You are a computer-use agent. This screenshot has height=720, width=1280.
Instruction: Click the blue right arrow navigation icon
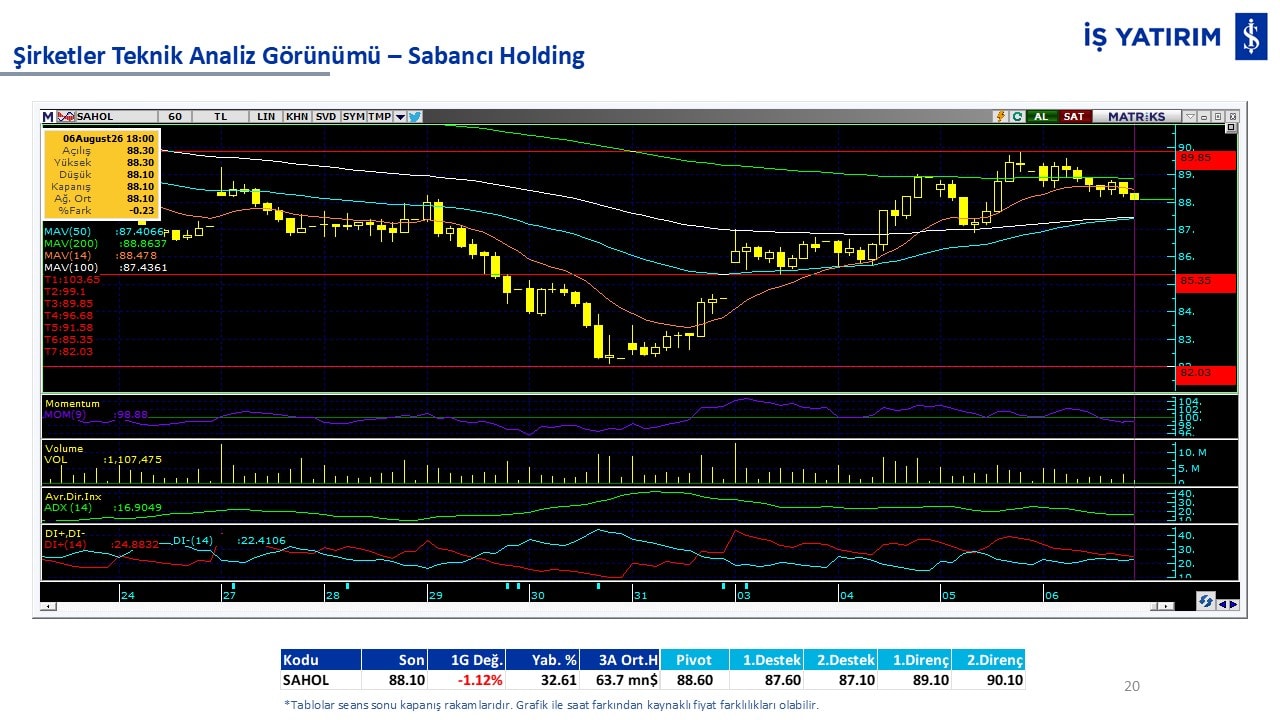pos(1233,604)
